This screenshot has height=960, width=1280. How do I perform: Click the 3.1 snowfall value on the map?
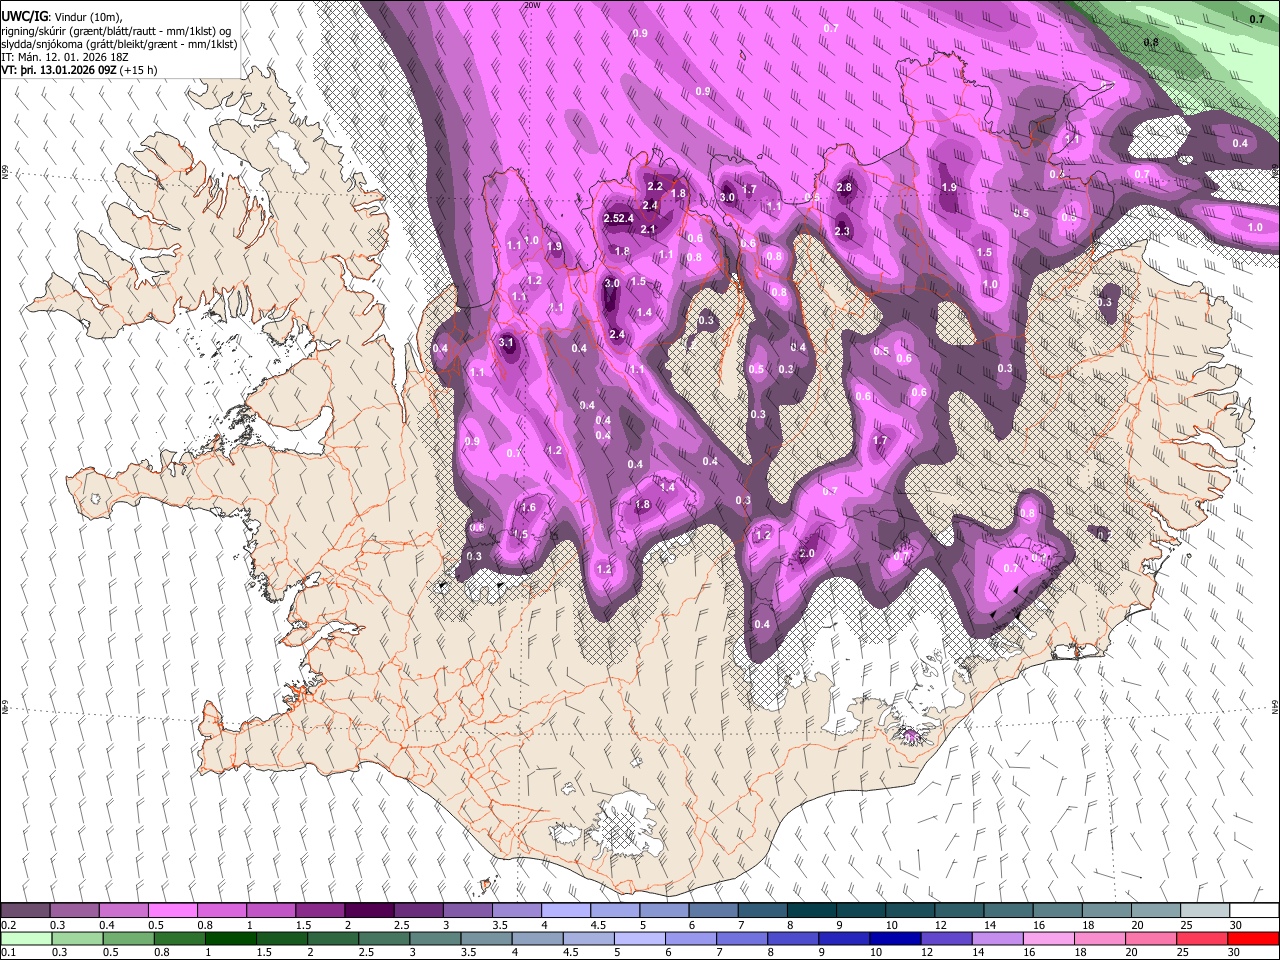(506, 343)
